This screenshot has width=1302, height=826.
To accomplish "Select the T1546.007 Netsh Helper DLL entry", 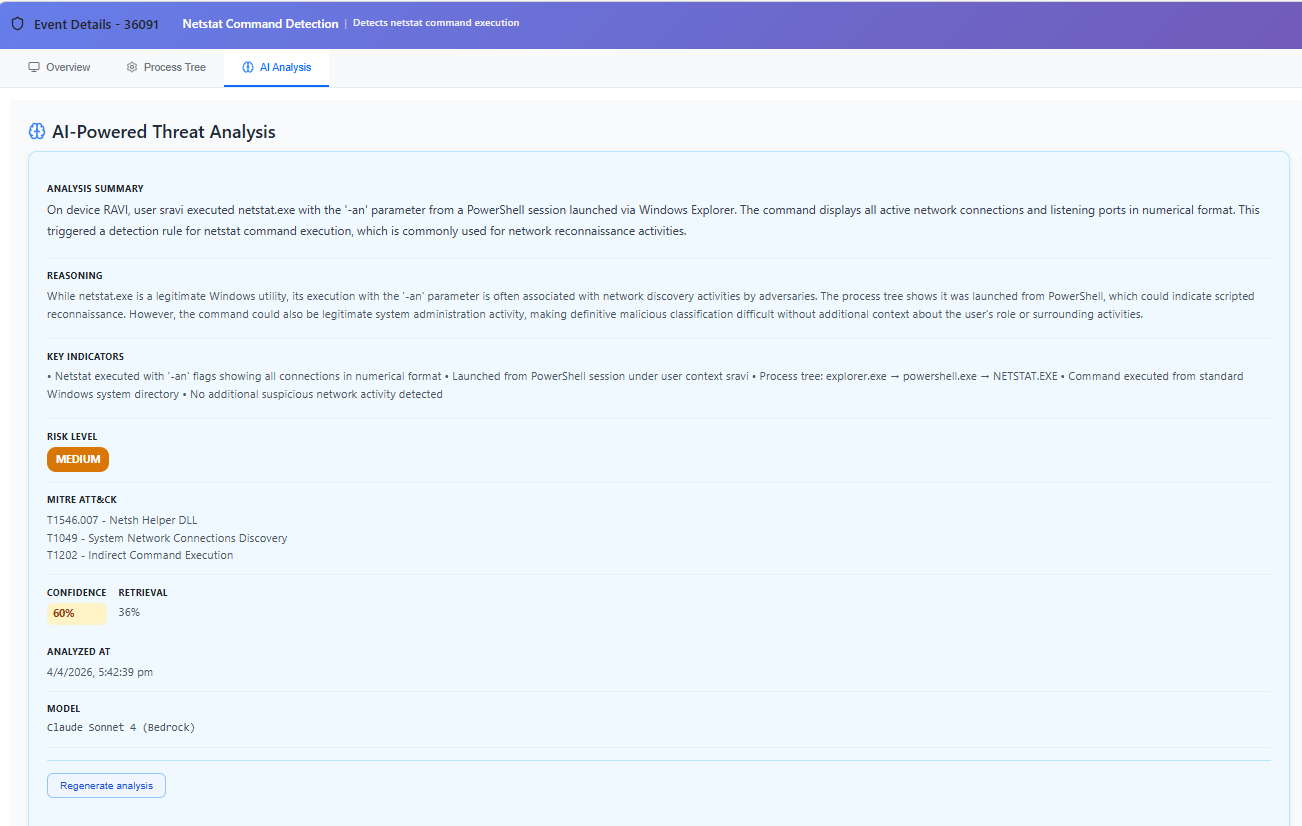I will (122, 520).
